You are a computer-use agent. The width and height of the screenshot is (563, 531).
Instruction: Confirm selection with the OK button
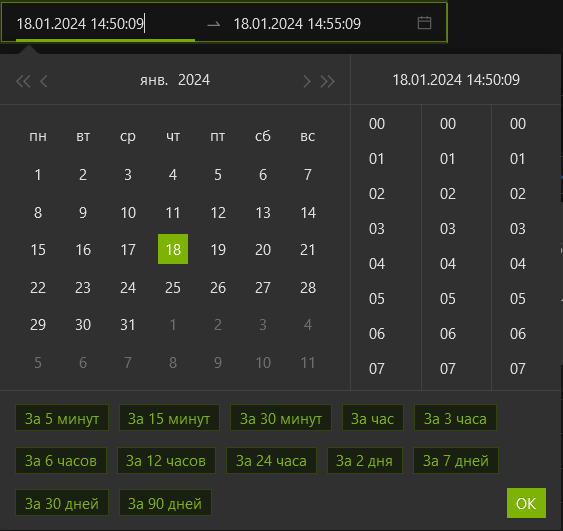click(526, 503)
